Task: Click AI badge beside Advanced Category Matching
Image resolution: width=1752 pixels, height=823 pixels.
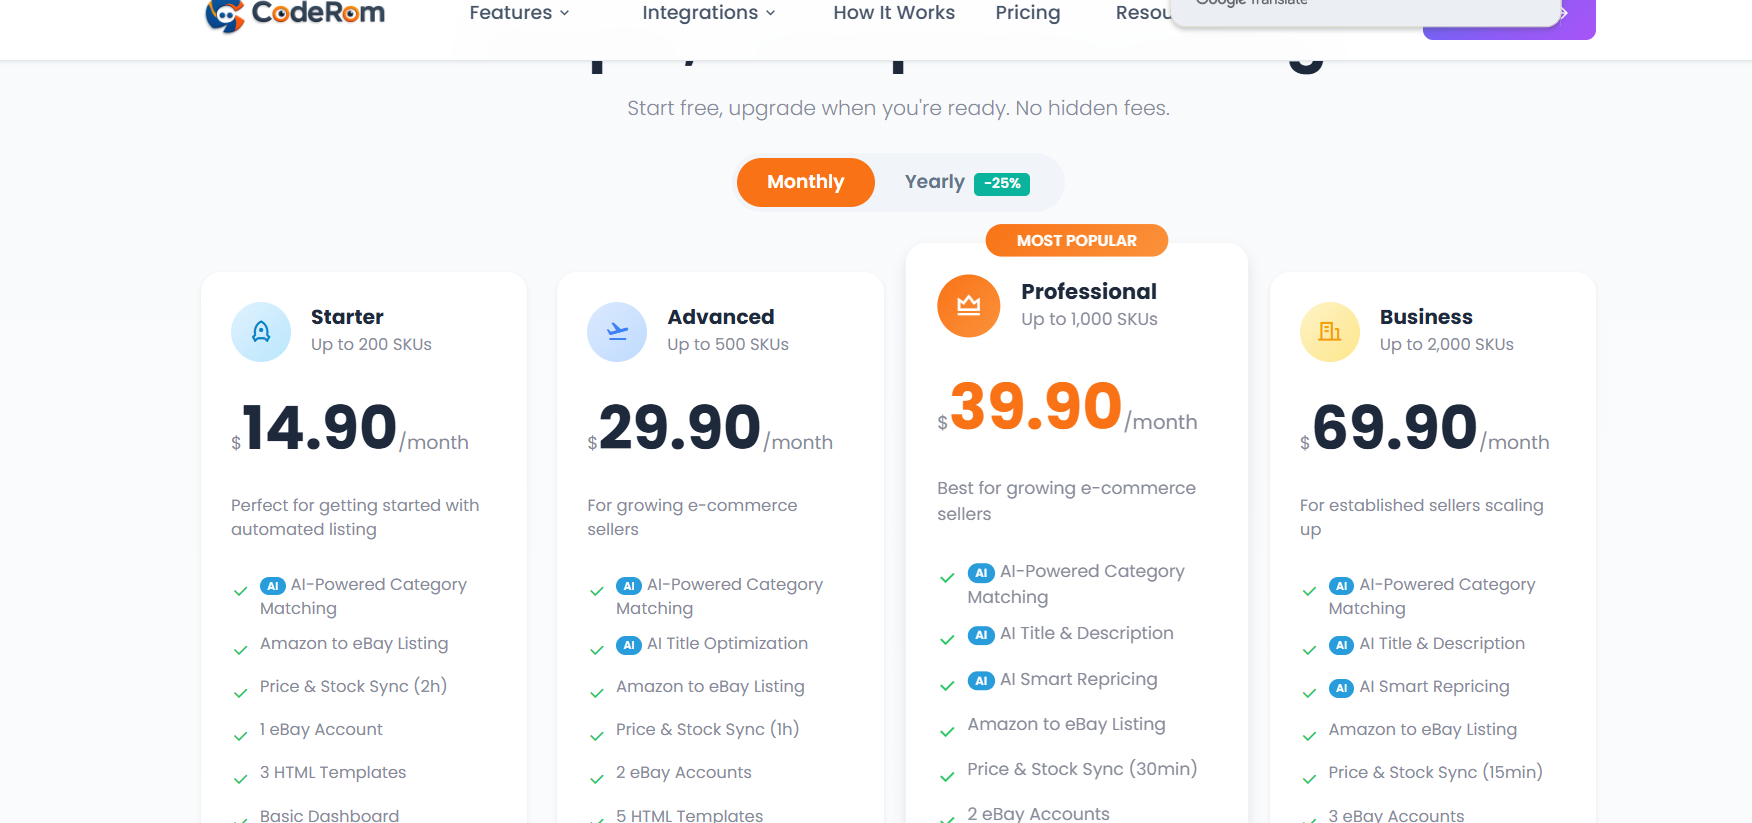Action: 629,586
